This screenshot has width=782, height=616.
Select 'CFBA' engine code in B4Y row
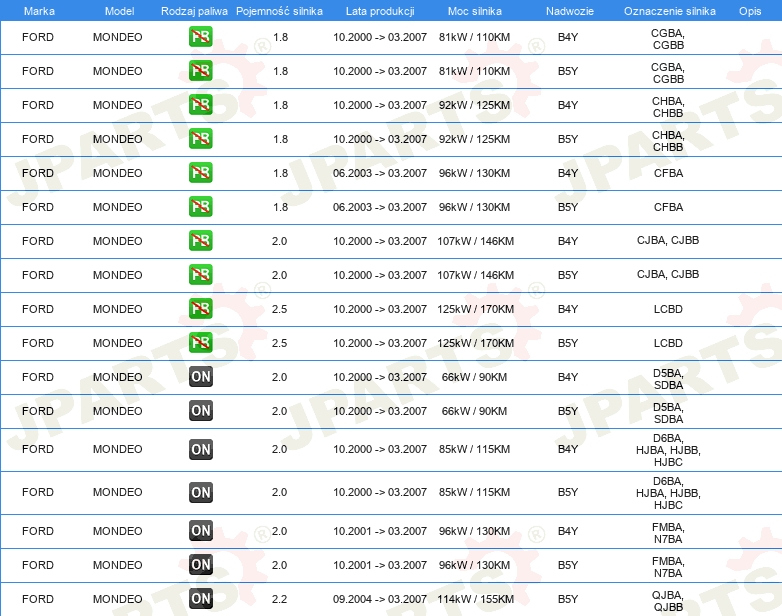tap(668, 173)
